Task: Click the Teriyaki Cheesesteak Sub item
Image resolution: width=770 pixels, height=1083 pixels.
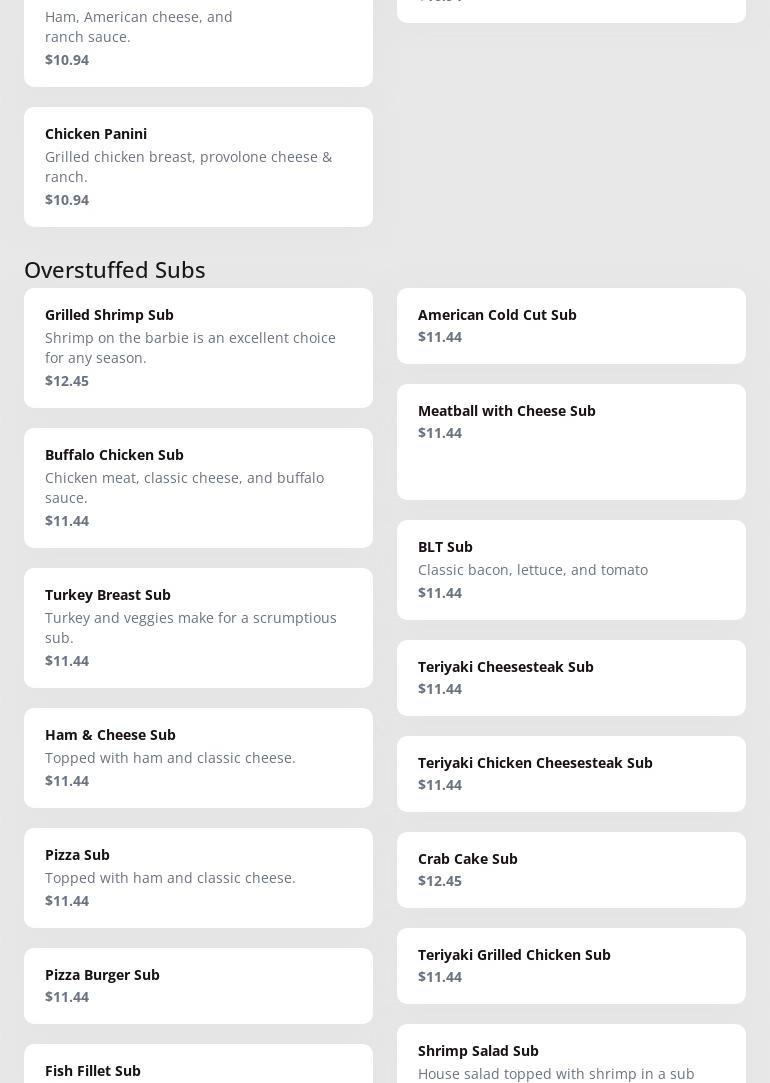Action: (571, 677)
